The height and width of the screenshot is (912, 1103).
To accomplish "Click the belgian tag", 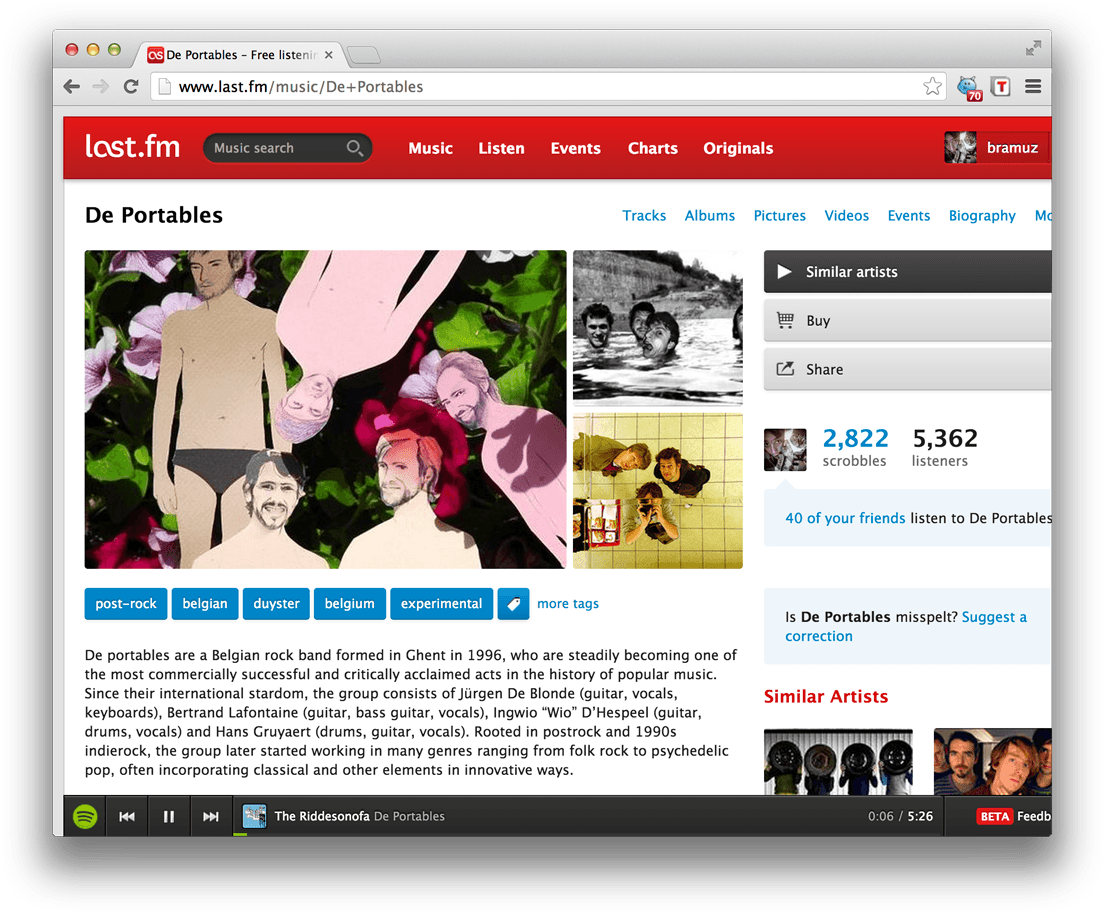I will (x=205, y=604).
